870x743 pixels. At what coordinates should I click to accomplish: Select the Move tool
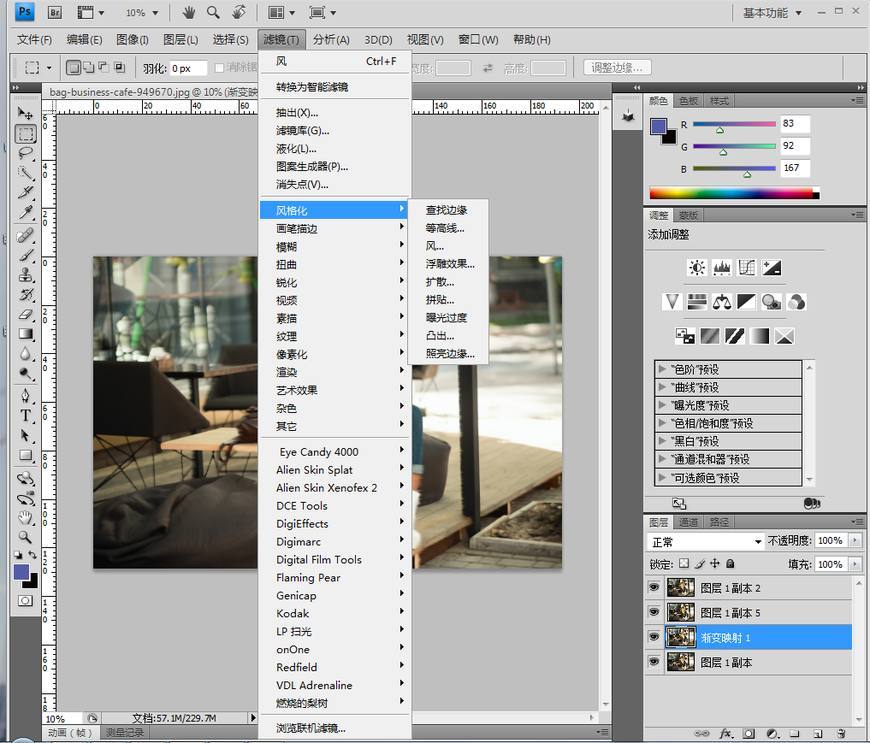click(26, 114)
